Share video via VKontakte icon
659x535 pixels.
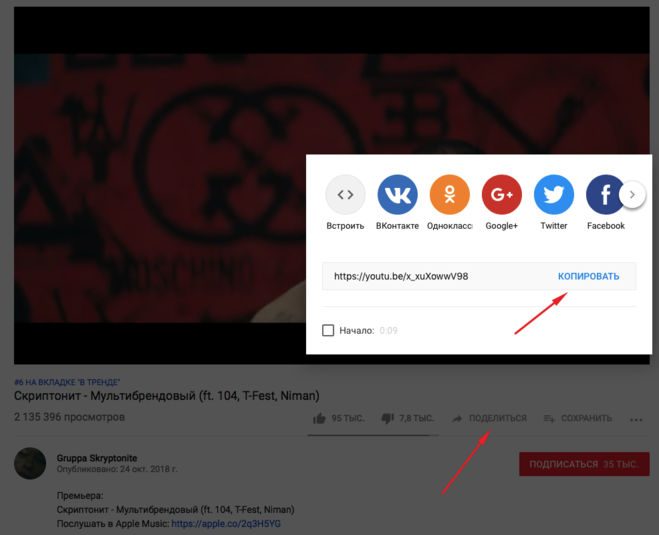point(397,195)
